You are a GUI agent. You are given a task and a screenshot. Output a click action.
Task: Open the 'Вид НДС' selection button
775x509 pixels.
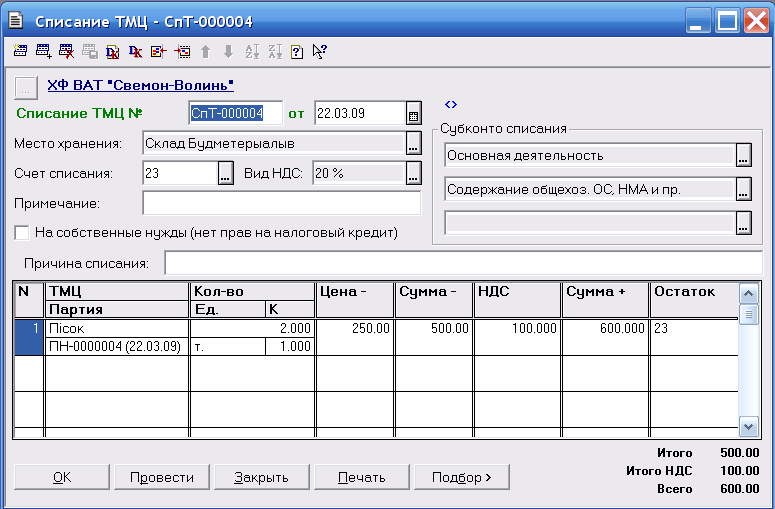click(413, 173)
